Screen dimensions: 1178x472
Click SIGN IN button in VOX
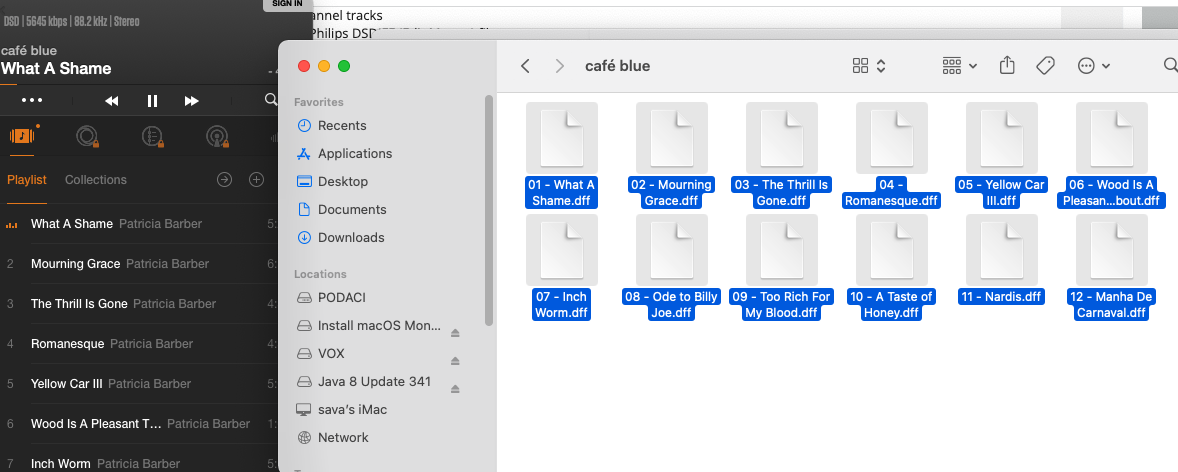coord(288,5)
